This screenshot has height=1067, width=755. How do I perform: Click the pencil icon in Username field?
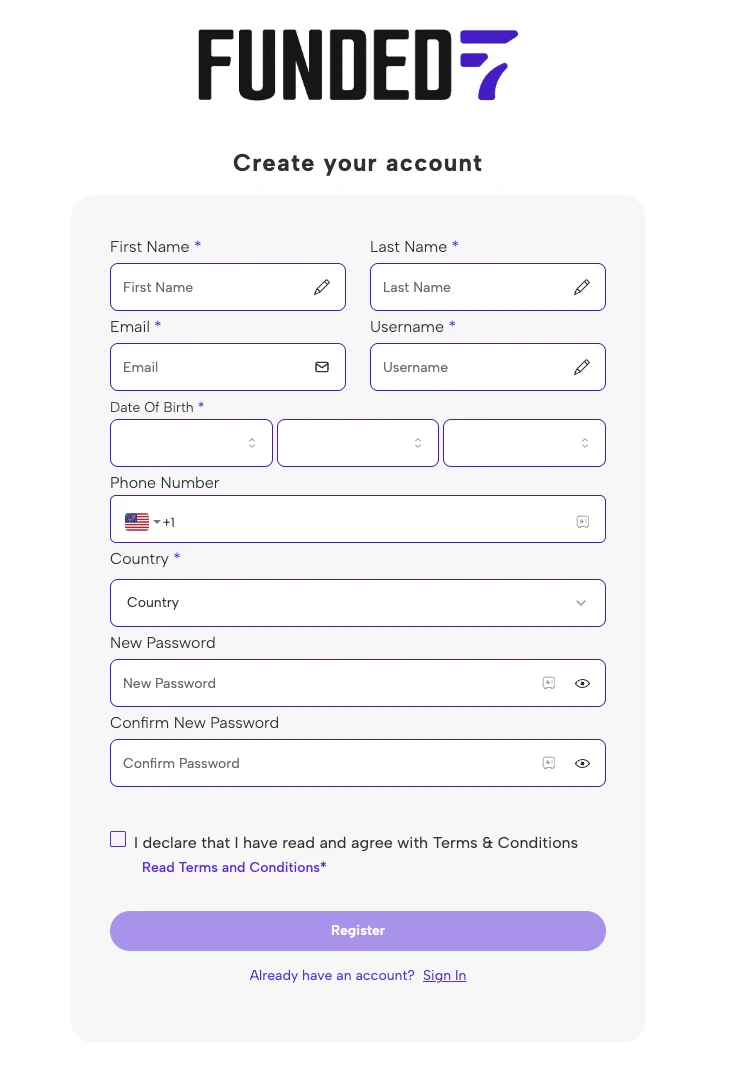click(x=582, y=367)
